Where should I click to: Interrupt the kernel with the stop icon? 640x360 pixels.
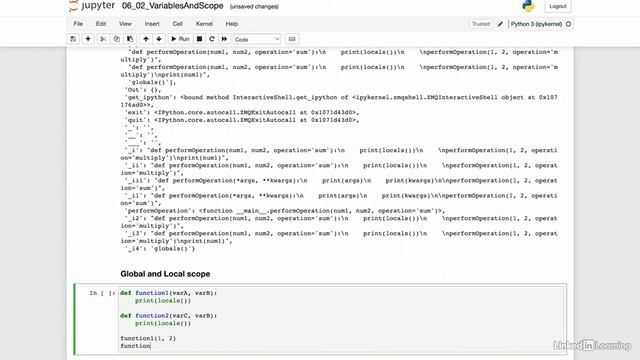199,39
